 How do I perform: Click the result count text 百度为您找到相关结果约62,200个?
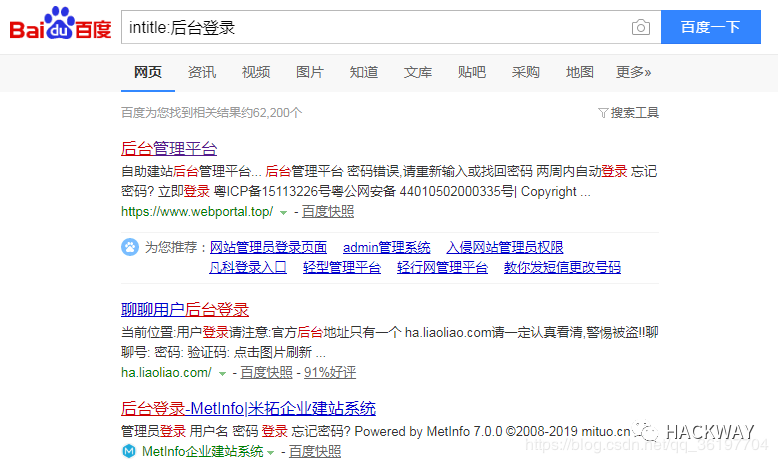211,113
